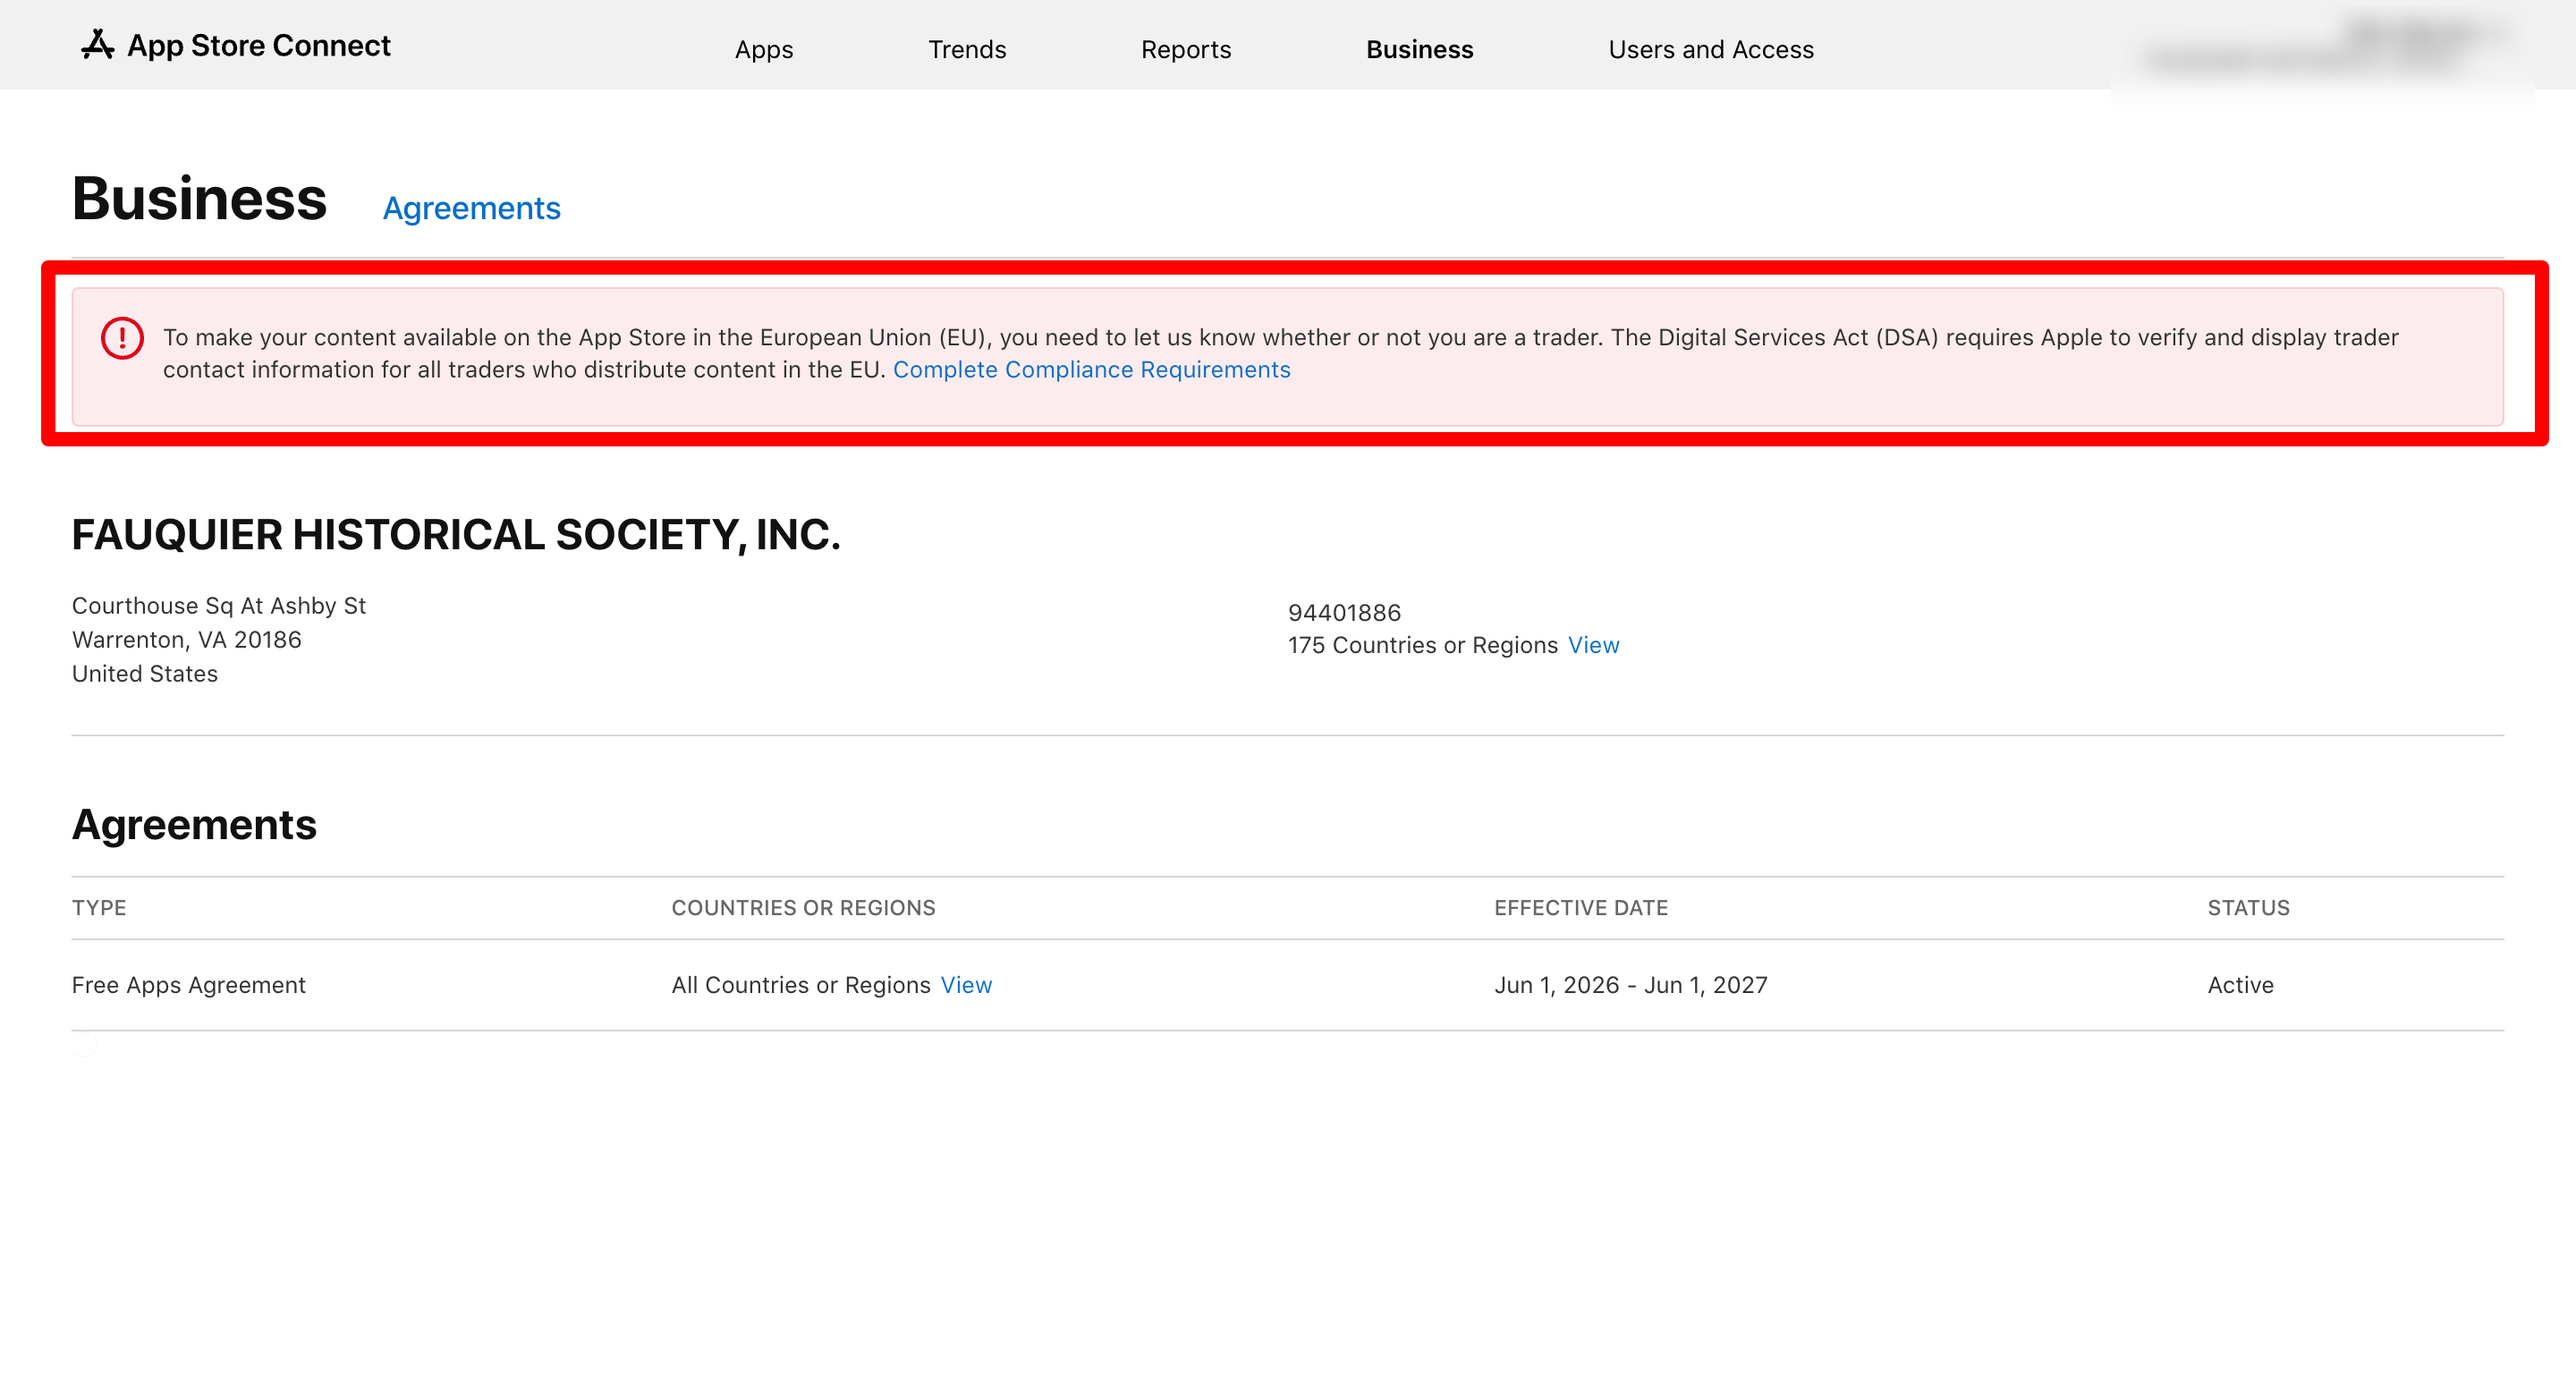Click the FAUQUIER HISTORICAL SOCIETY, INC. heading
Viewport: 2576px width, 1392px height.
[455, 535]
